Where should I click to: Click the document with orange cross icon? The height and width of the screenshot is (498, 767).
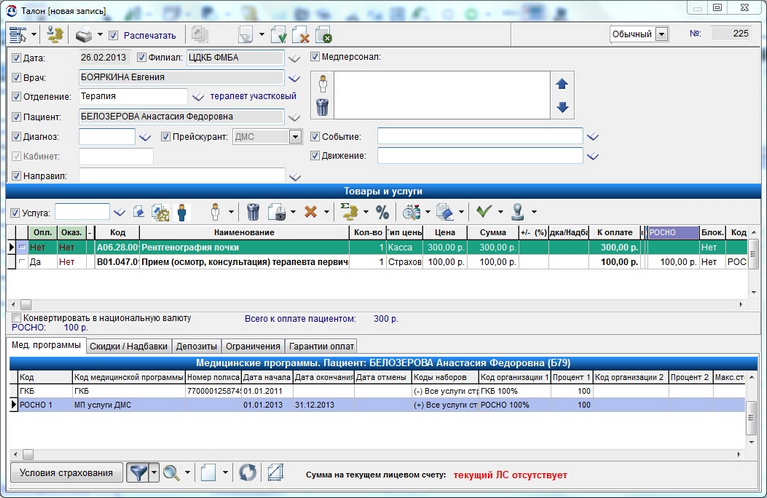(300, 35)
